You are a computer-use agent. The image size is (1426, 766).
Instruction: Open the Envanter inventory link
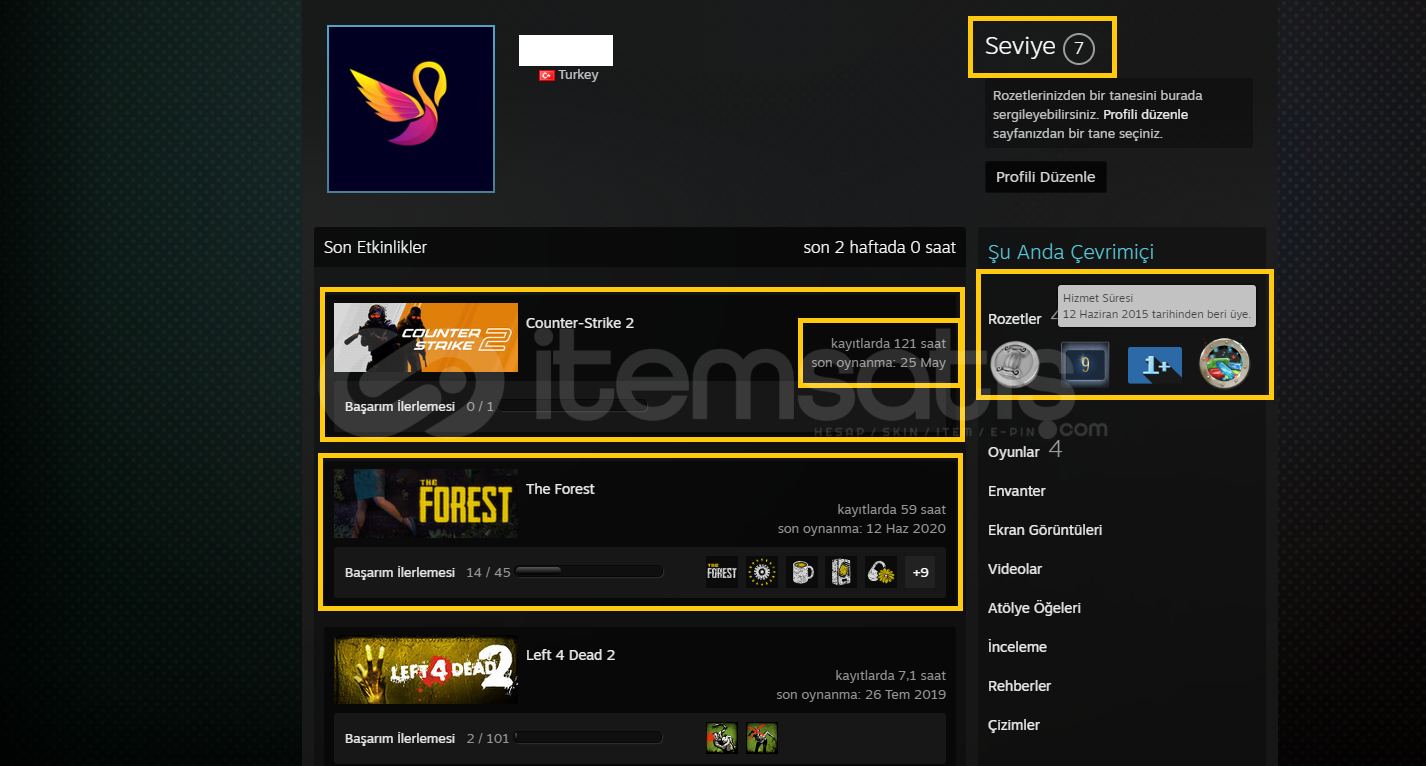1017,491
